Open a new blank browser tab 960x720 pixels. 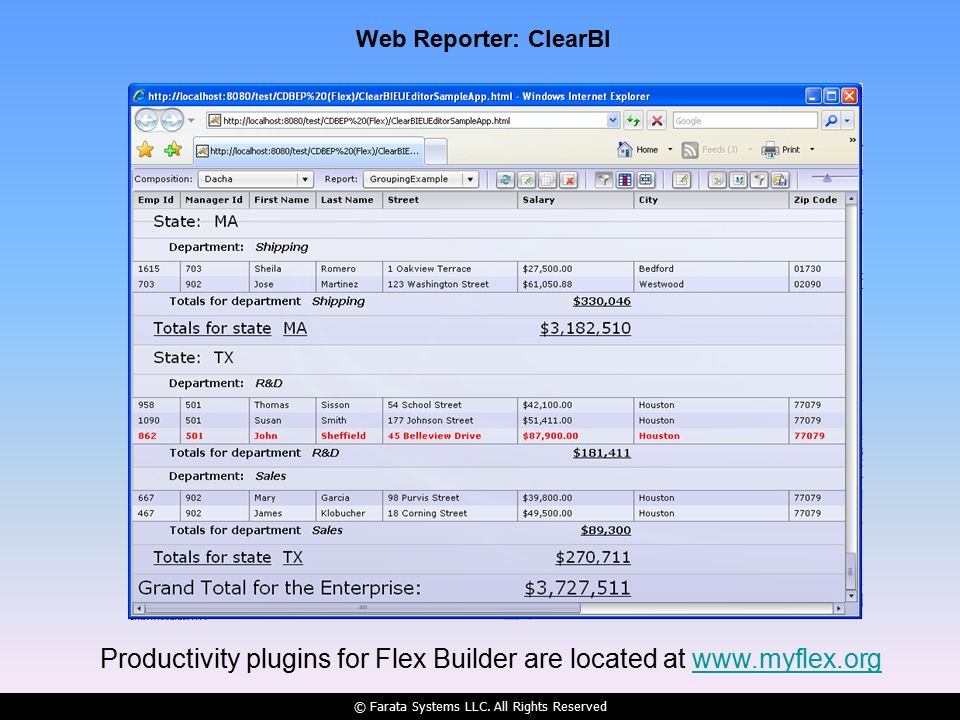(x=435, y=151)
